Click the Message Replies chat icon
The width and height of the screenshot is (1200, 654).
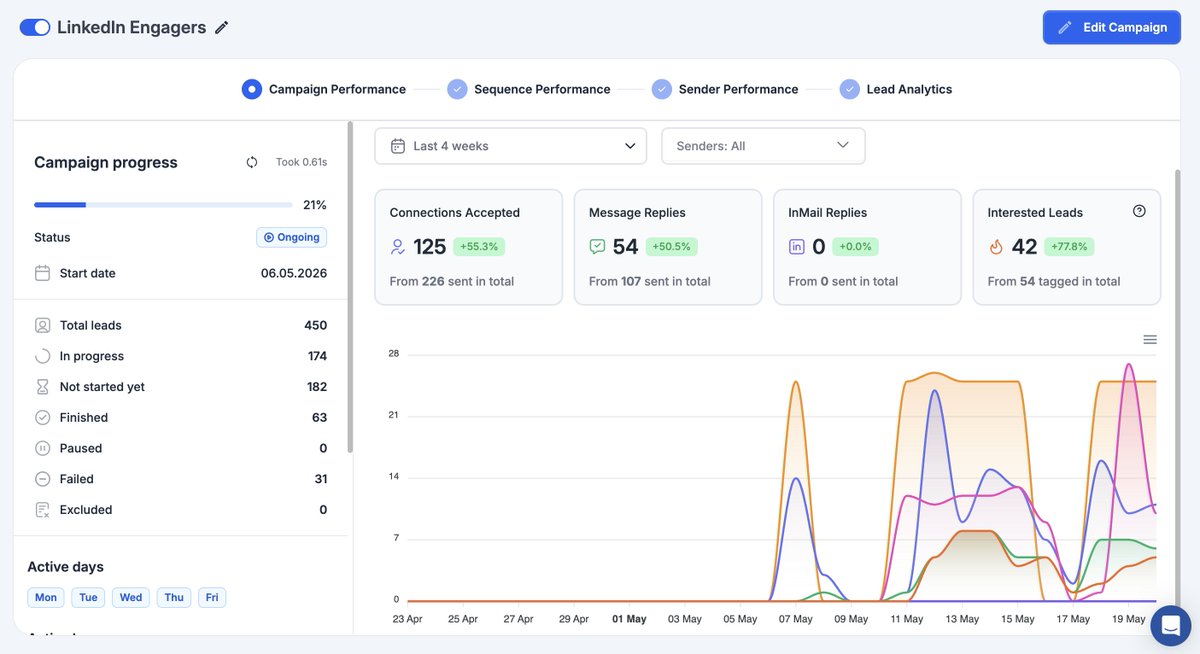point(597,246)
